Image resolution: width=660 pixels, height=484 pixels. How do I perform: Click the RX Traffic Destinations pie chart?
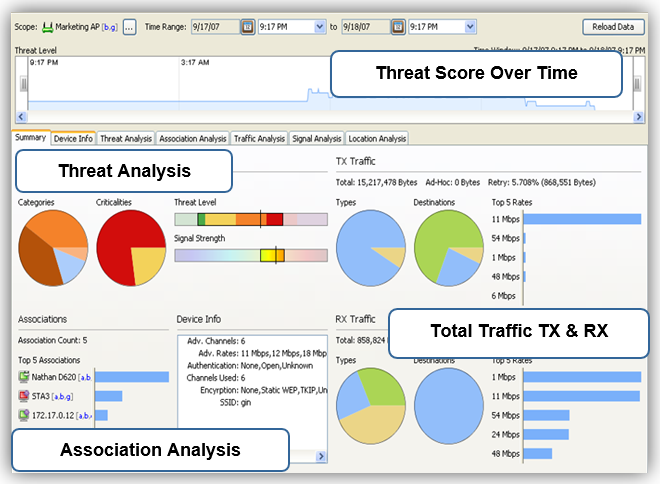pos(449,406)
